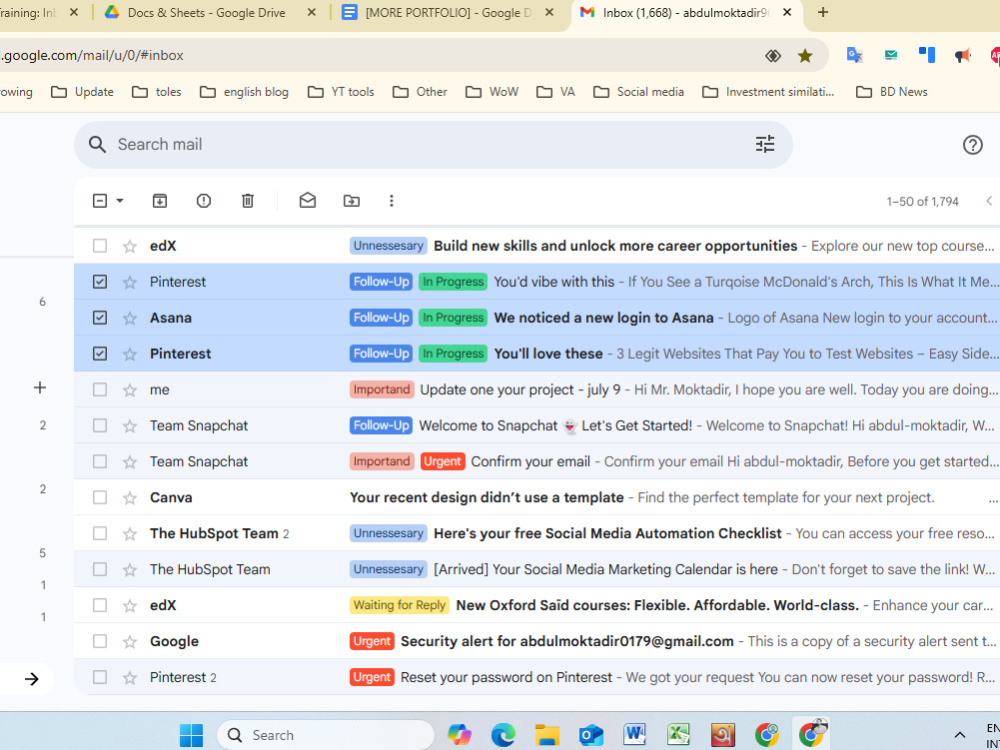Open the Social media bookmark folder

(638, 92)
